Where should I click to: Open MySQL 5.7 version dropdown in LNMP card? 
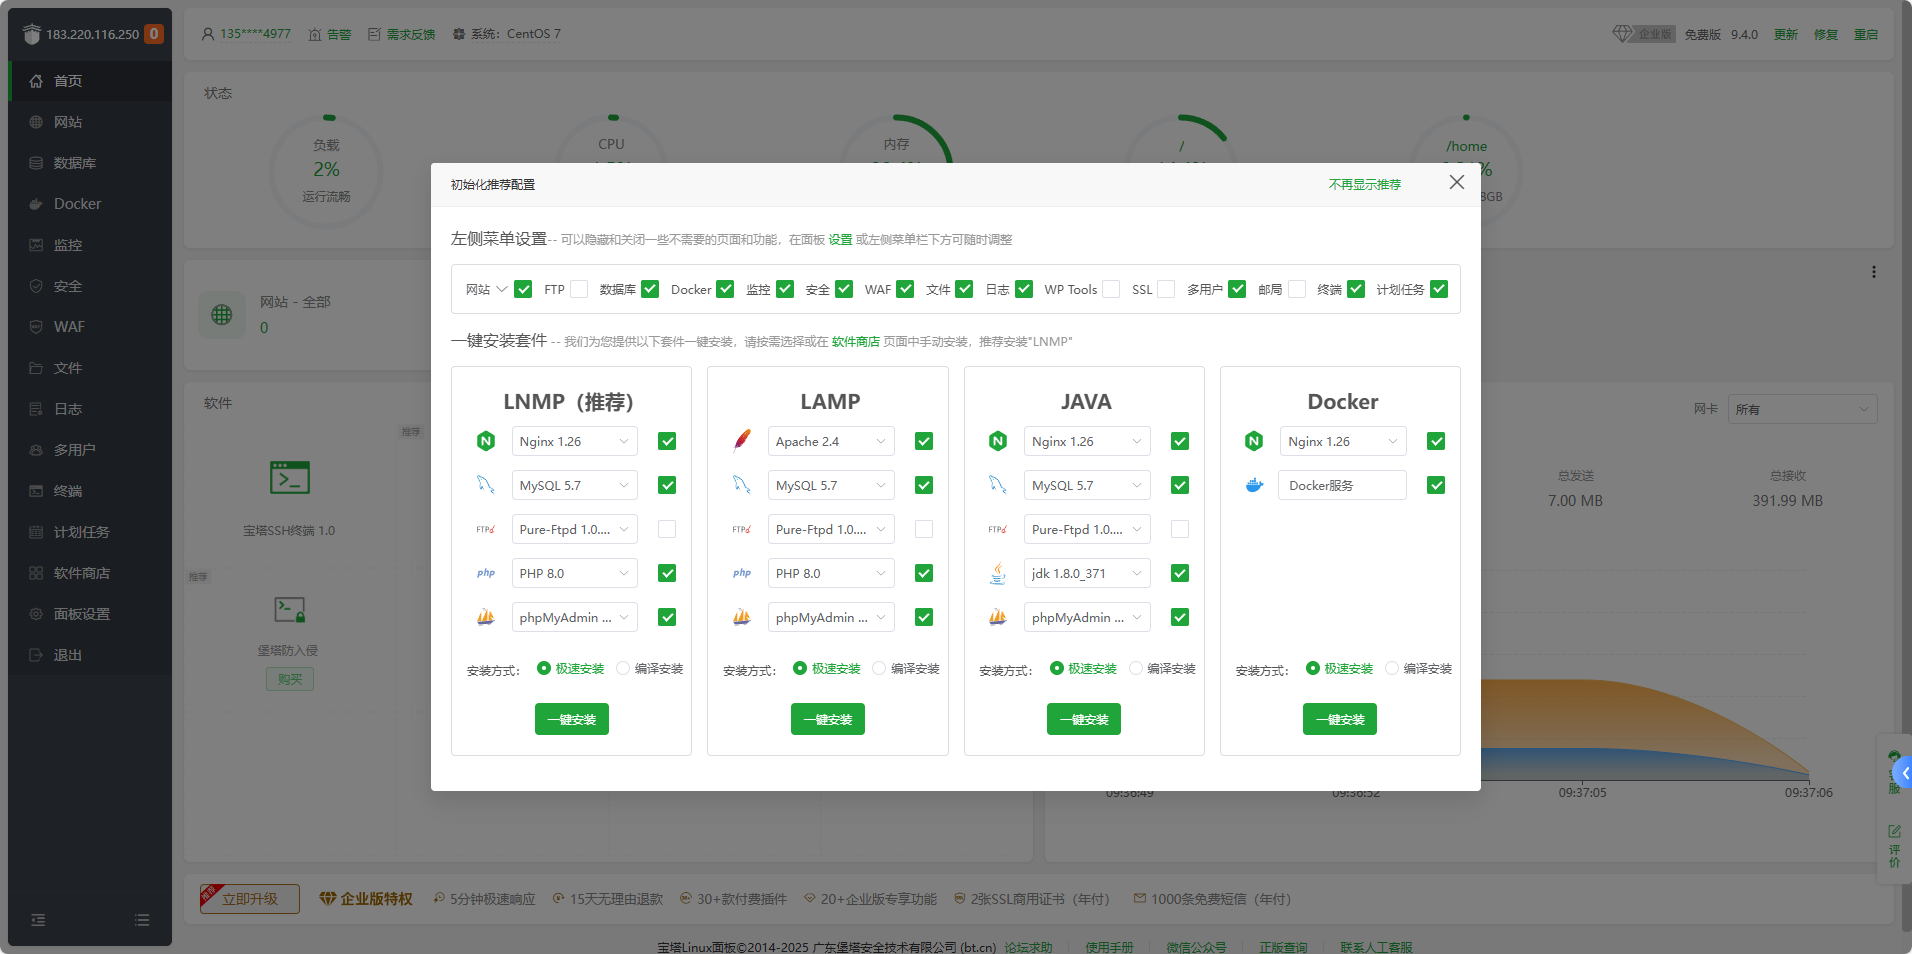point(574,485)
